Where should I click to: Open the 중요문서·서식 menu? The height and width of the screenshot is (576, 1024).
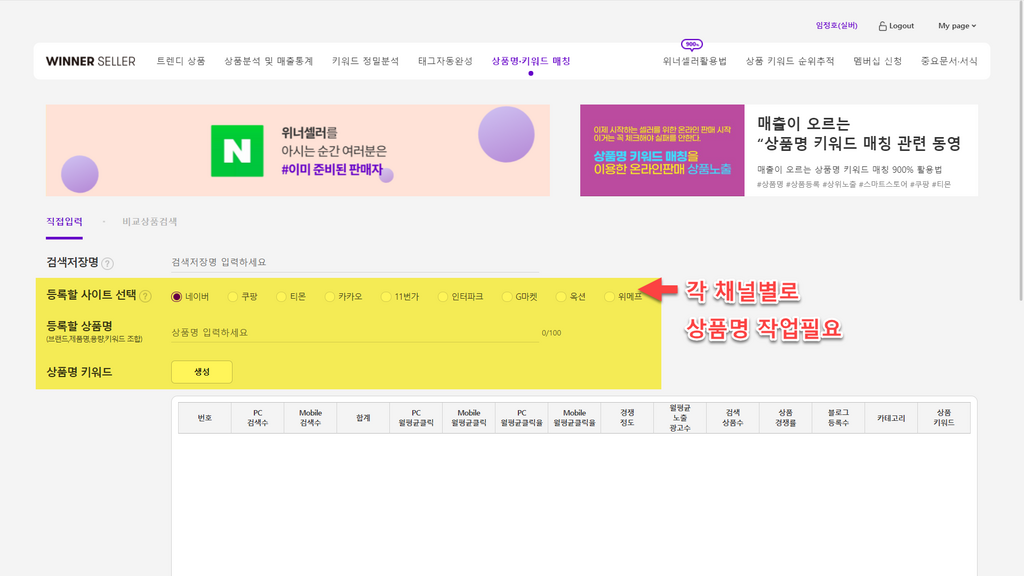coord(949,61)
